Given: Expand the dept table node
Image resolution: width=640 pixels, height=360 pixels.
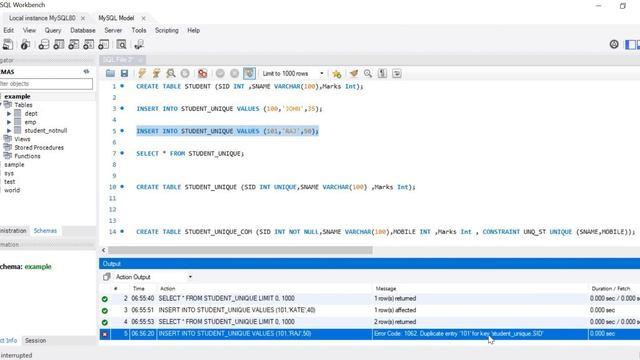Looking at the screenshot, I should tap(9, 113).
